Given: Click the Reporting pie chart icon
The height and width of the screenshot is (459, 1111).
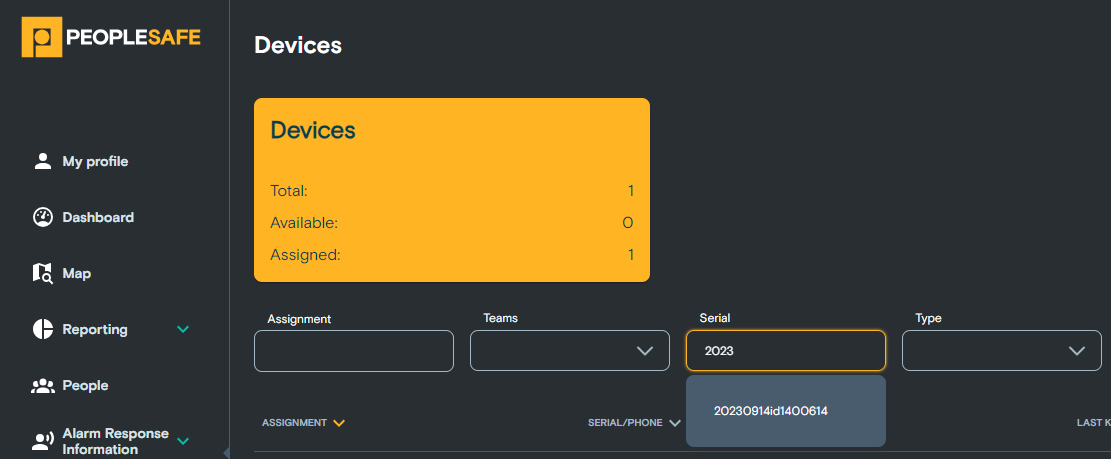Looking at the screenshot, I should point(43,329).
